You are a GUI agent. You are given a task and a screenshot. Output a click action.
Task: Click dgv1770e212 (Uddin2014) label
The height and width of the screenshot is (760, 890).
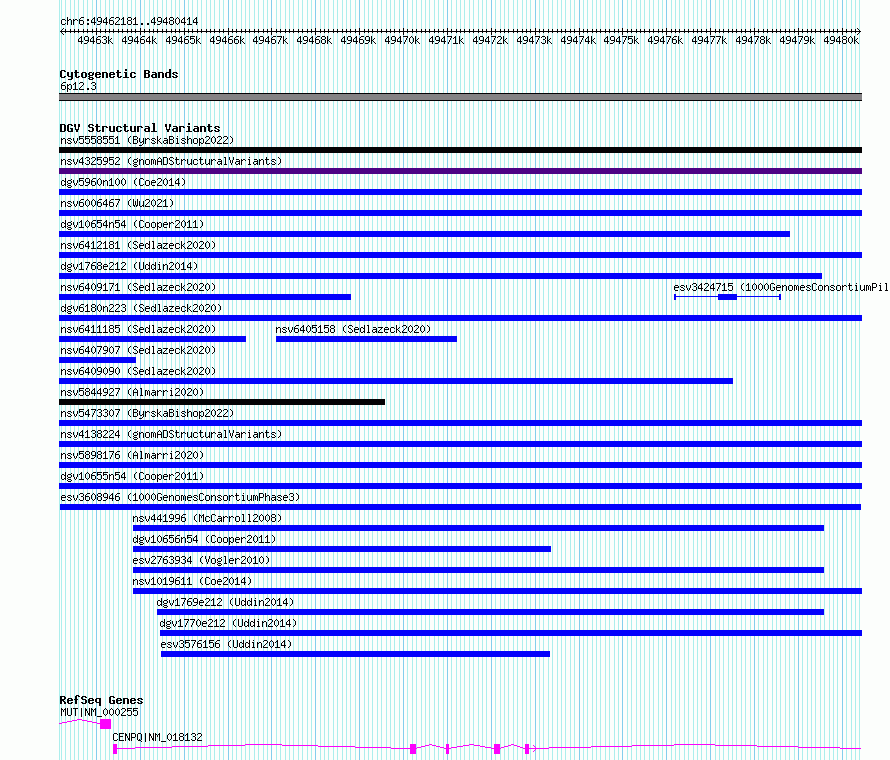tap(229, 623)
